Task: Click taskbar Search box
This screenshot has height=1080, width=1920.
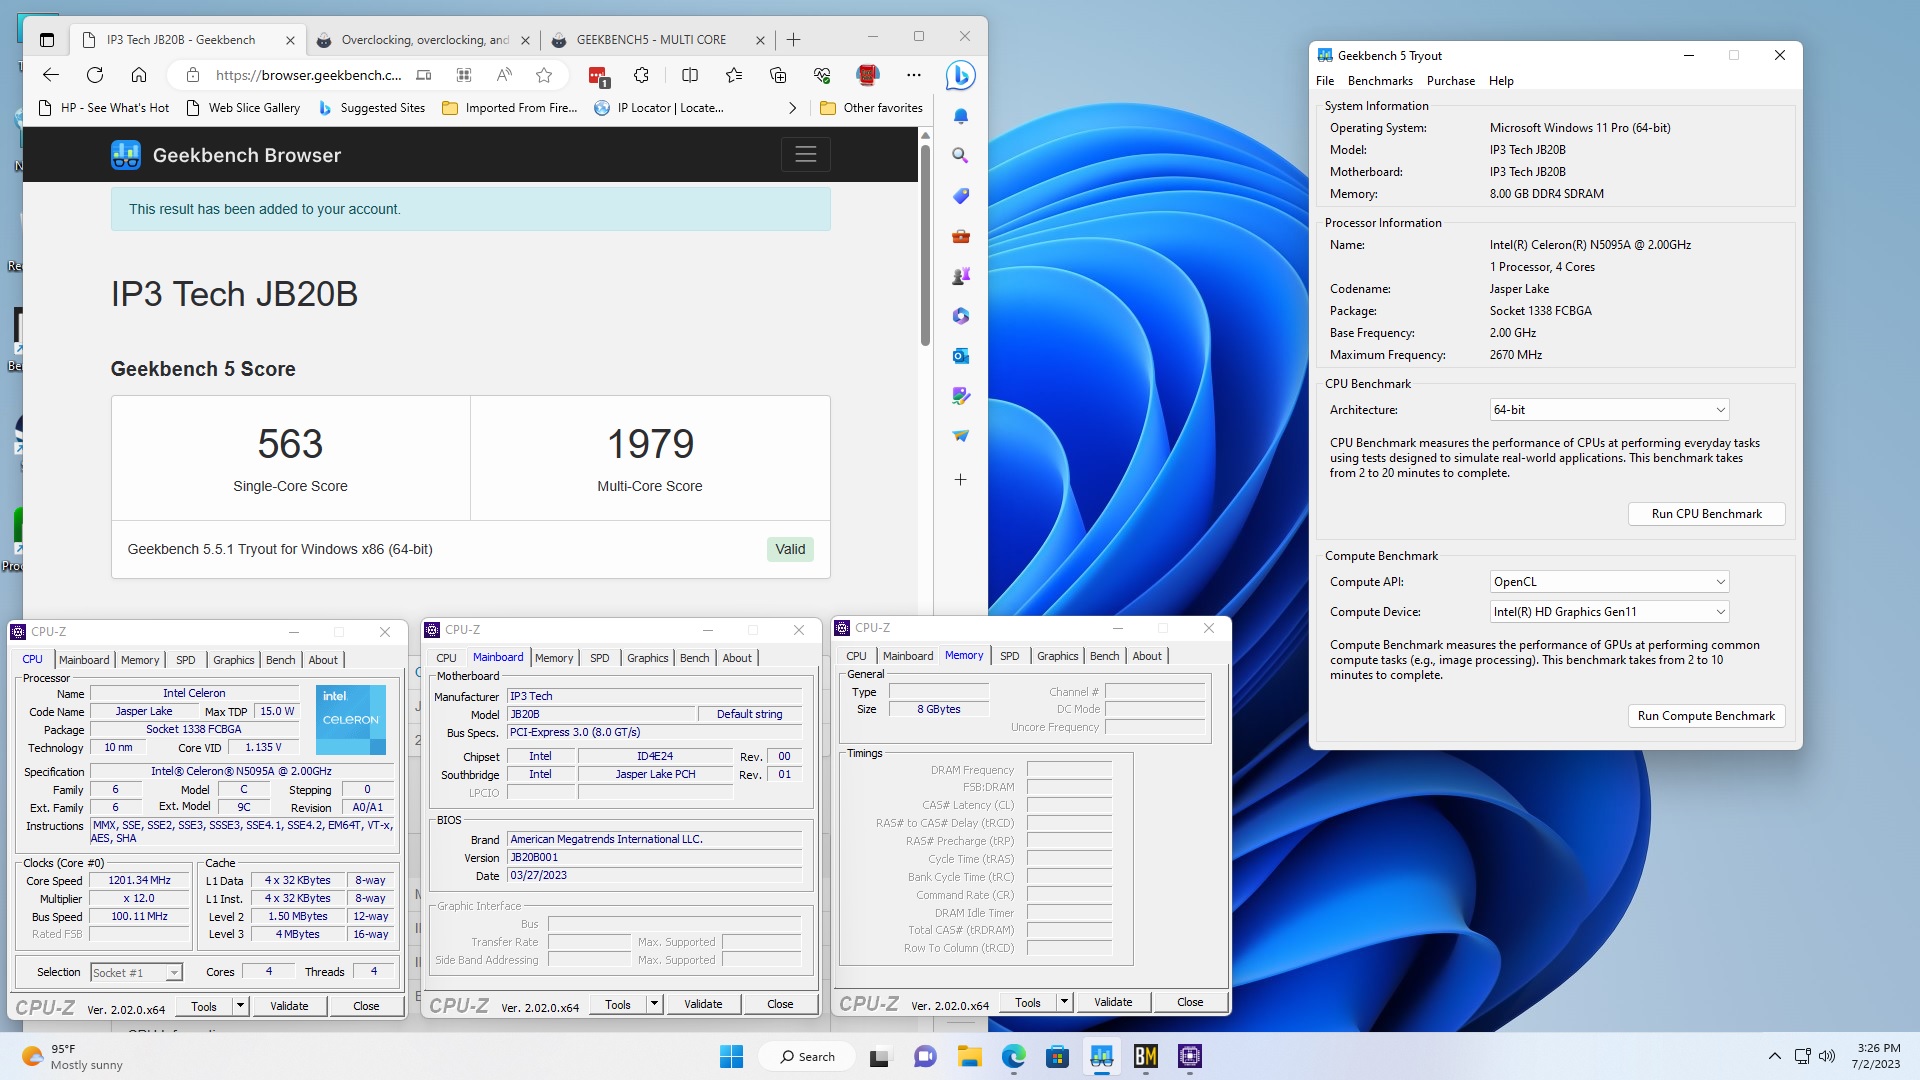Action: point(806,1057)
